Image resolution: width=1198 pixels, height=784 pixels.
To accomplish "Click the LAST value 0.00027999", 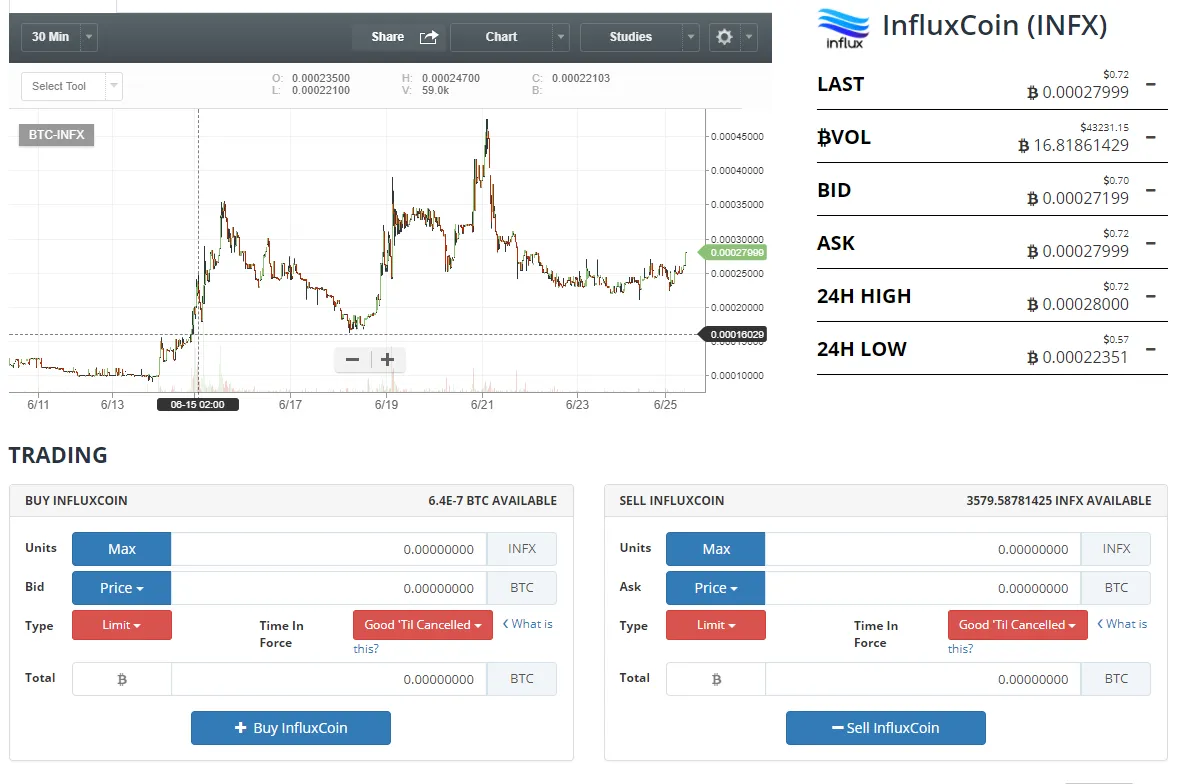I will click(1078, 92).
